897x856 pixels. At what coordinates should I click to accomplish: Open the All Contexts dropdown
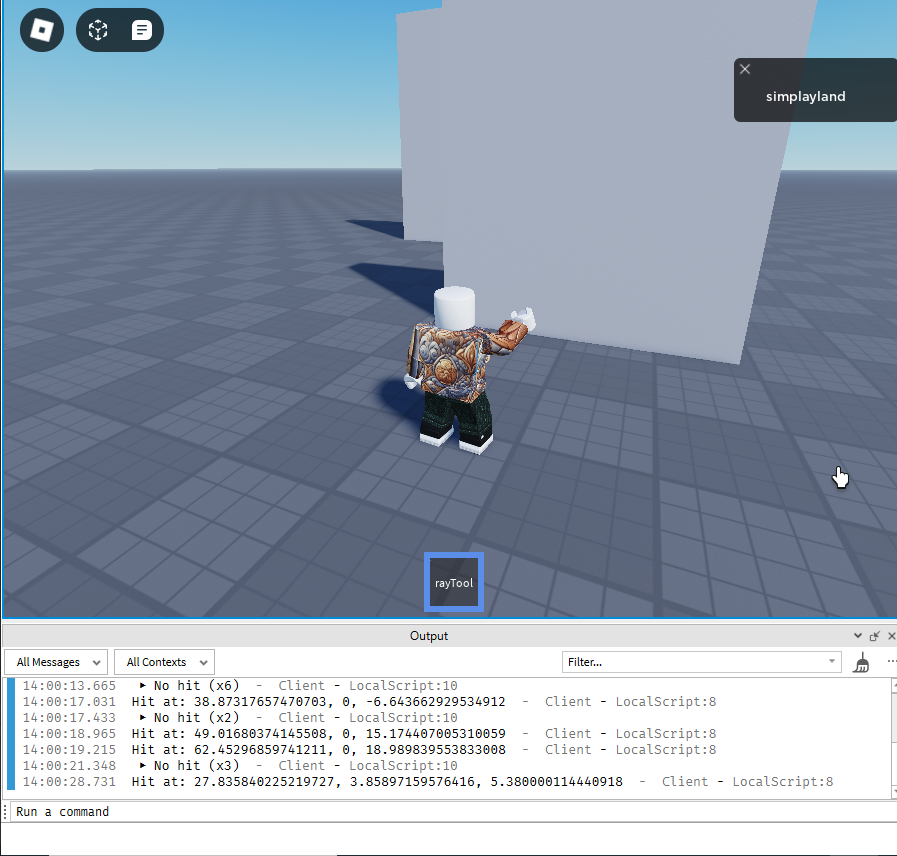[x=163, y=662]
